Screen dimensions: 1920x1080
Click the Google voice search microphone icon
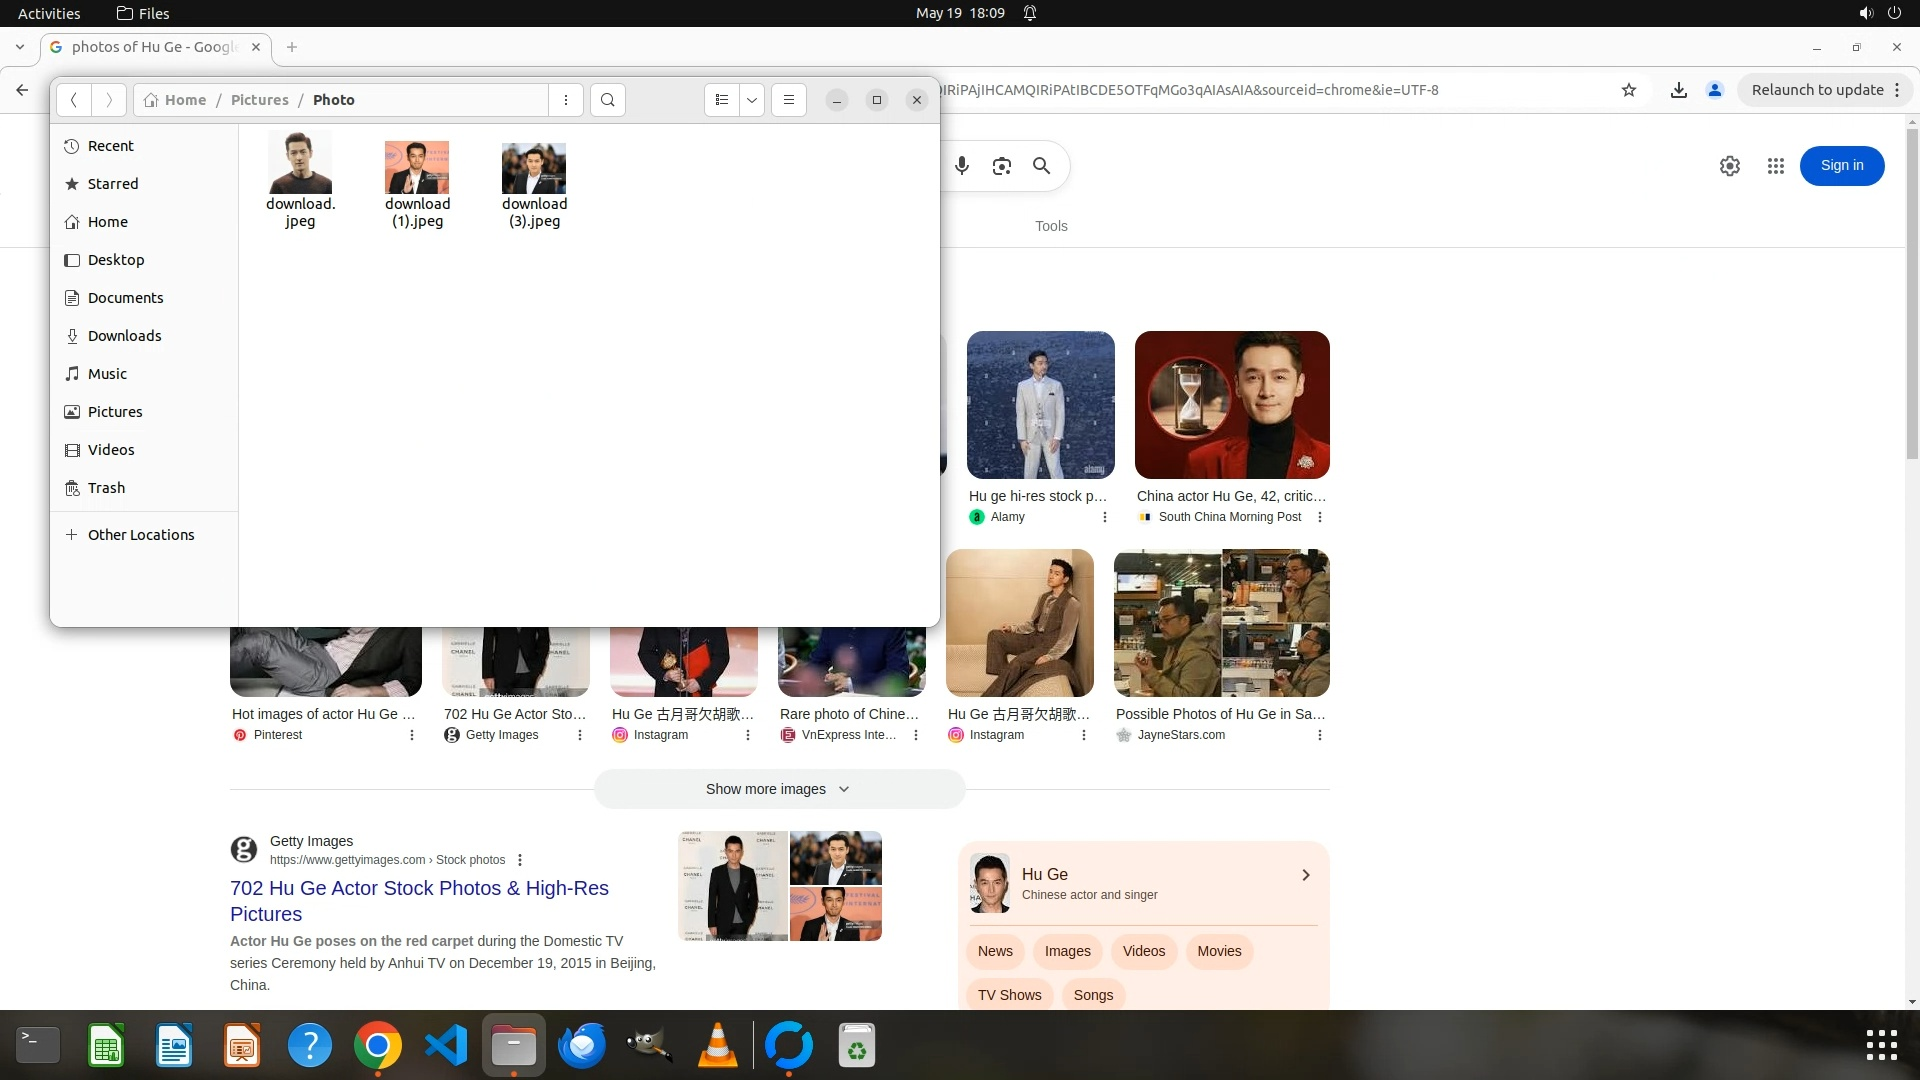[x=962, y=166]
